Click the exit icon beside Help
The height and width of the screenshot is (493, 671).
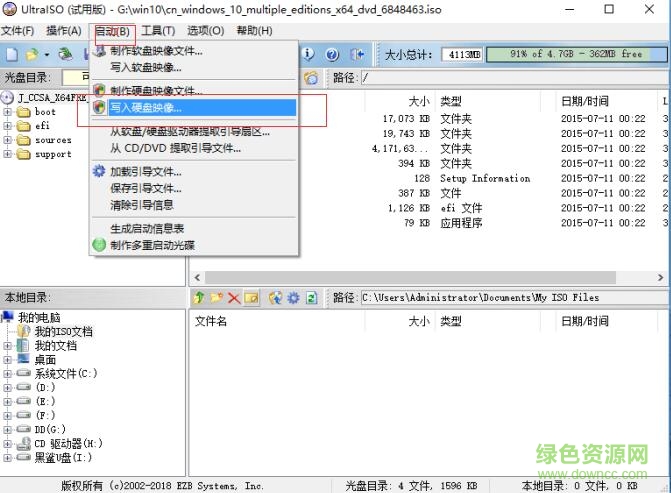[x=355, y=54]
